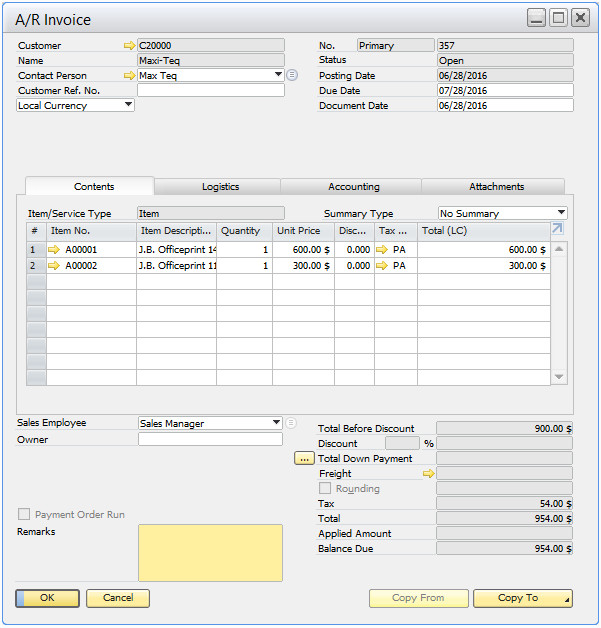Screen dimensions: 601x628
Task: Click tax code link arrow in row 1
Action: tap(383, 250)
